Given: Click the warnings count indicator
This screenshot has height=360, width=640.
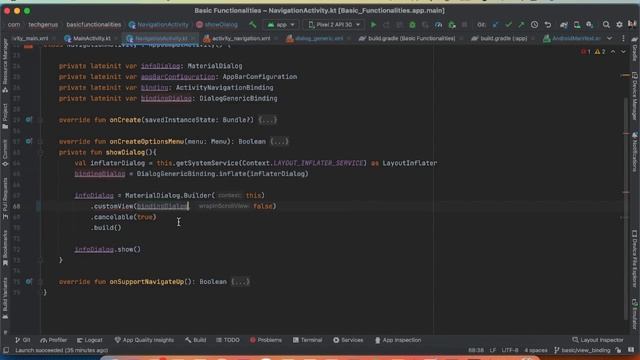Looking at the screenshot, I should 600,52.
